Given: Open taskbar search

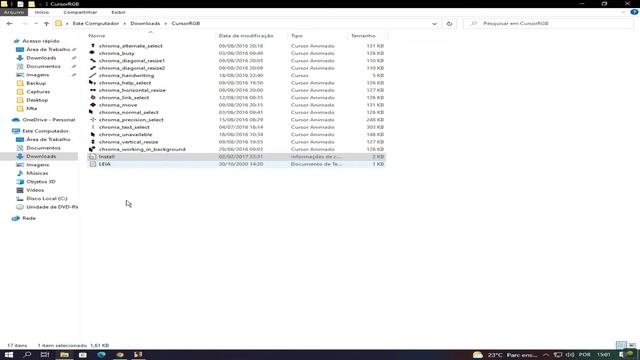Looking at the screenshot, I should pos(27,355).
